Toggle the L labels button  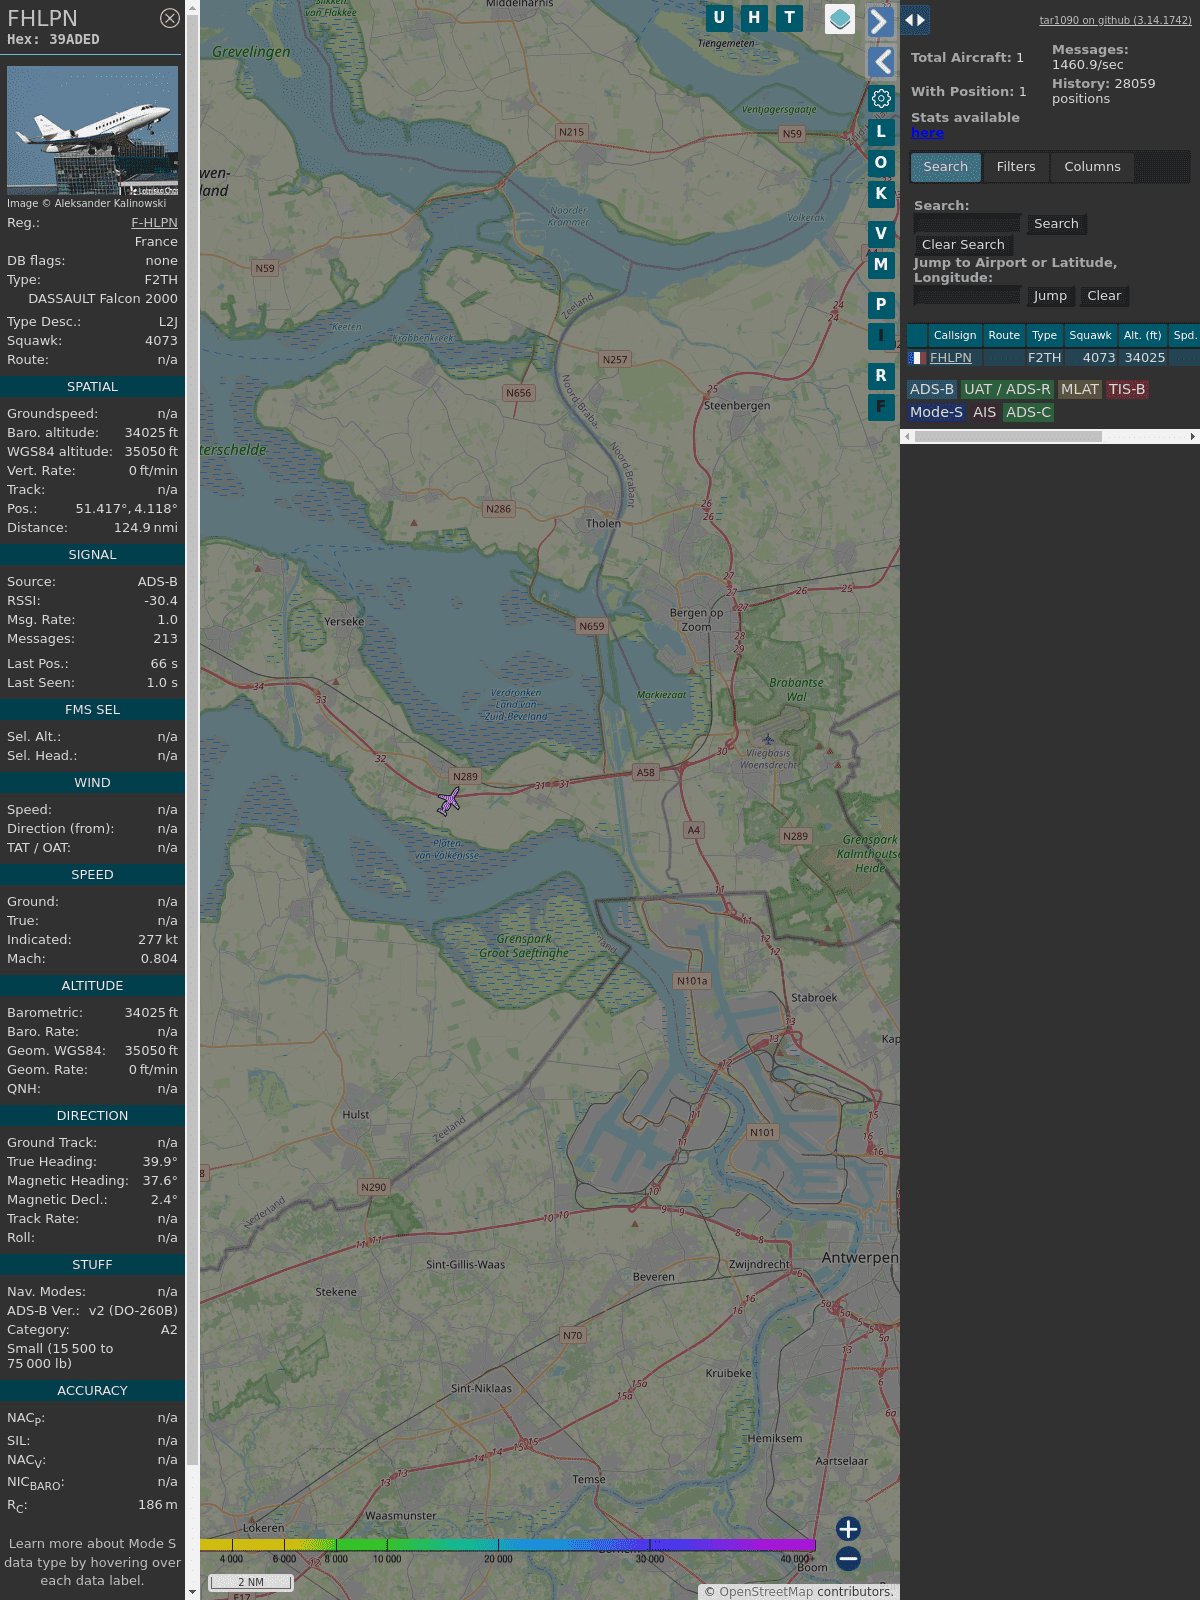click(881, 132)
